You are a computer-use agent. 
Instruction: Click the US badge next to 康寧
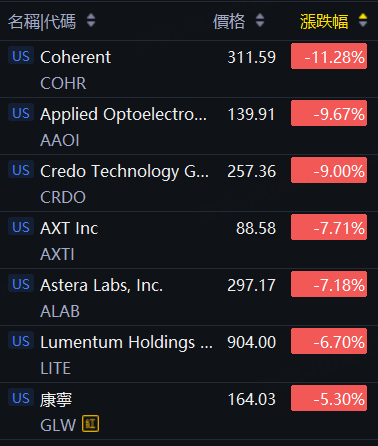tap(21, 397)
